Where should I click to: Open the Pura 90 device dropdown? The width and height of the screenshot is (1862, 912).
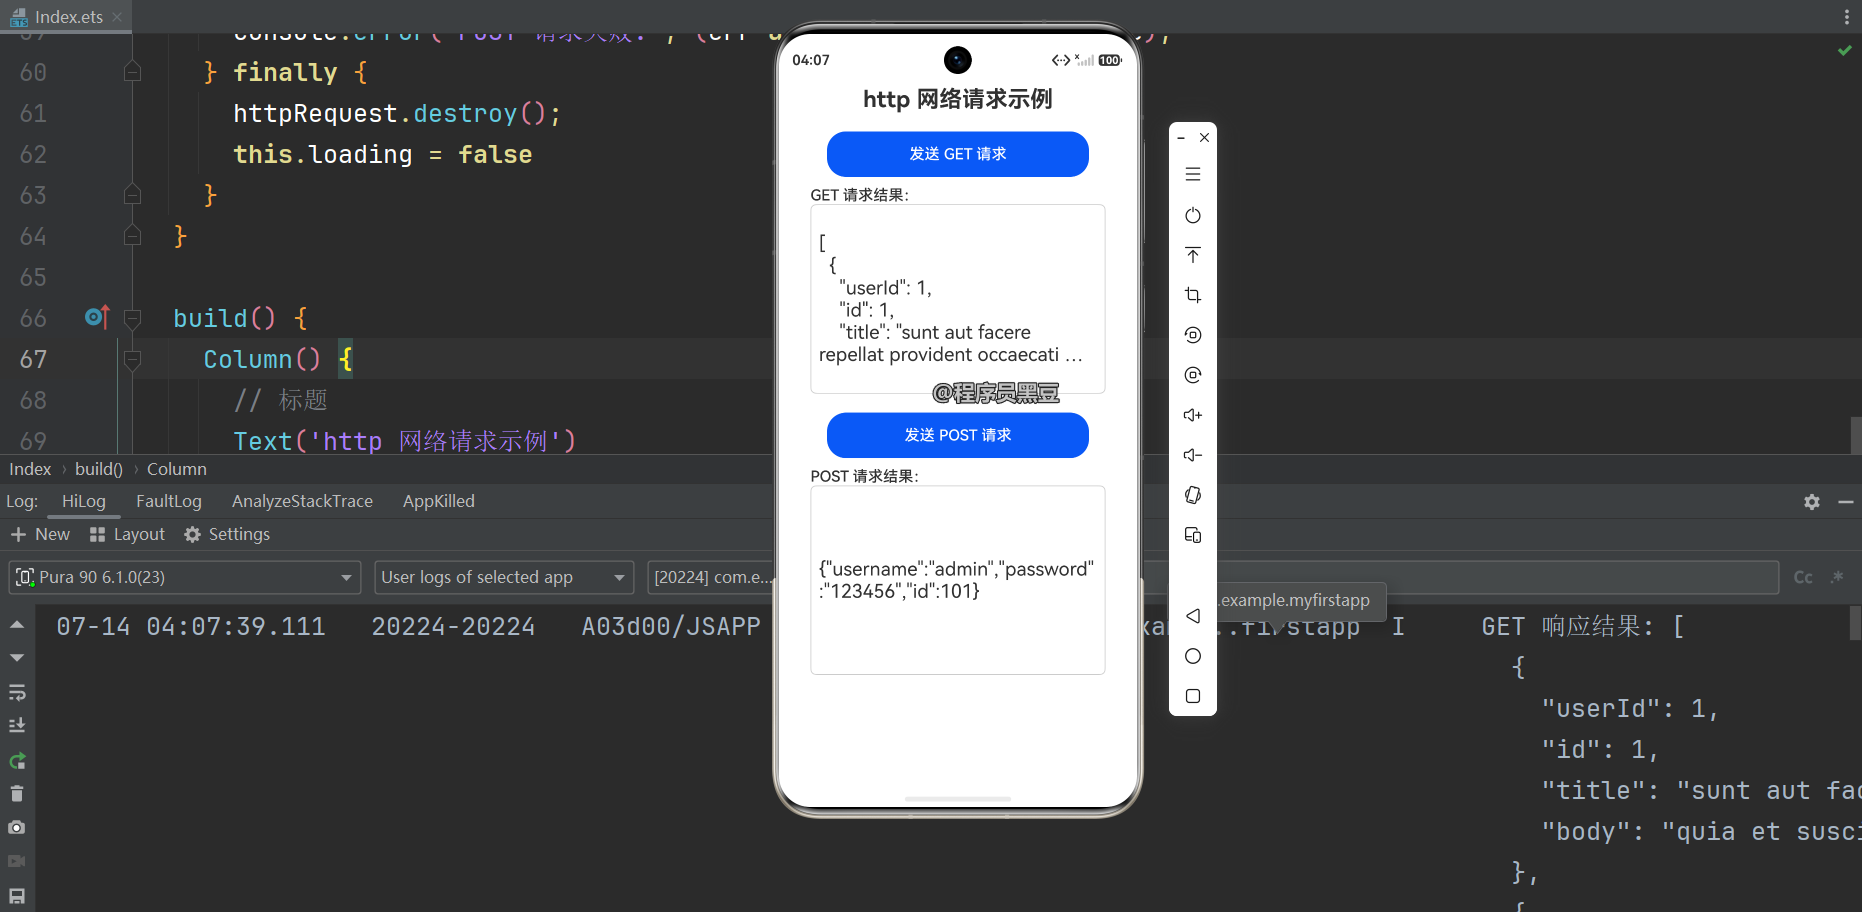click(184, 578)
